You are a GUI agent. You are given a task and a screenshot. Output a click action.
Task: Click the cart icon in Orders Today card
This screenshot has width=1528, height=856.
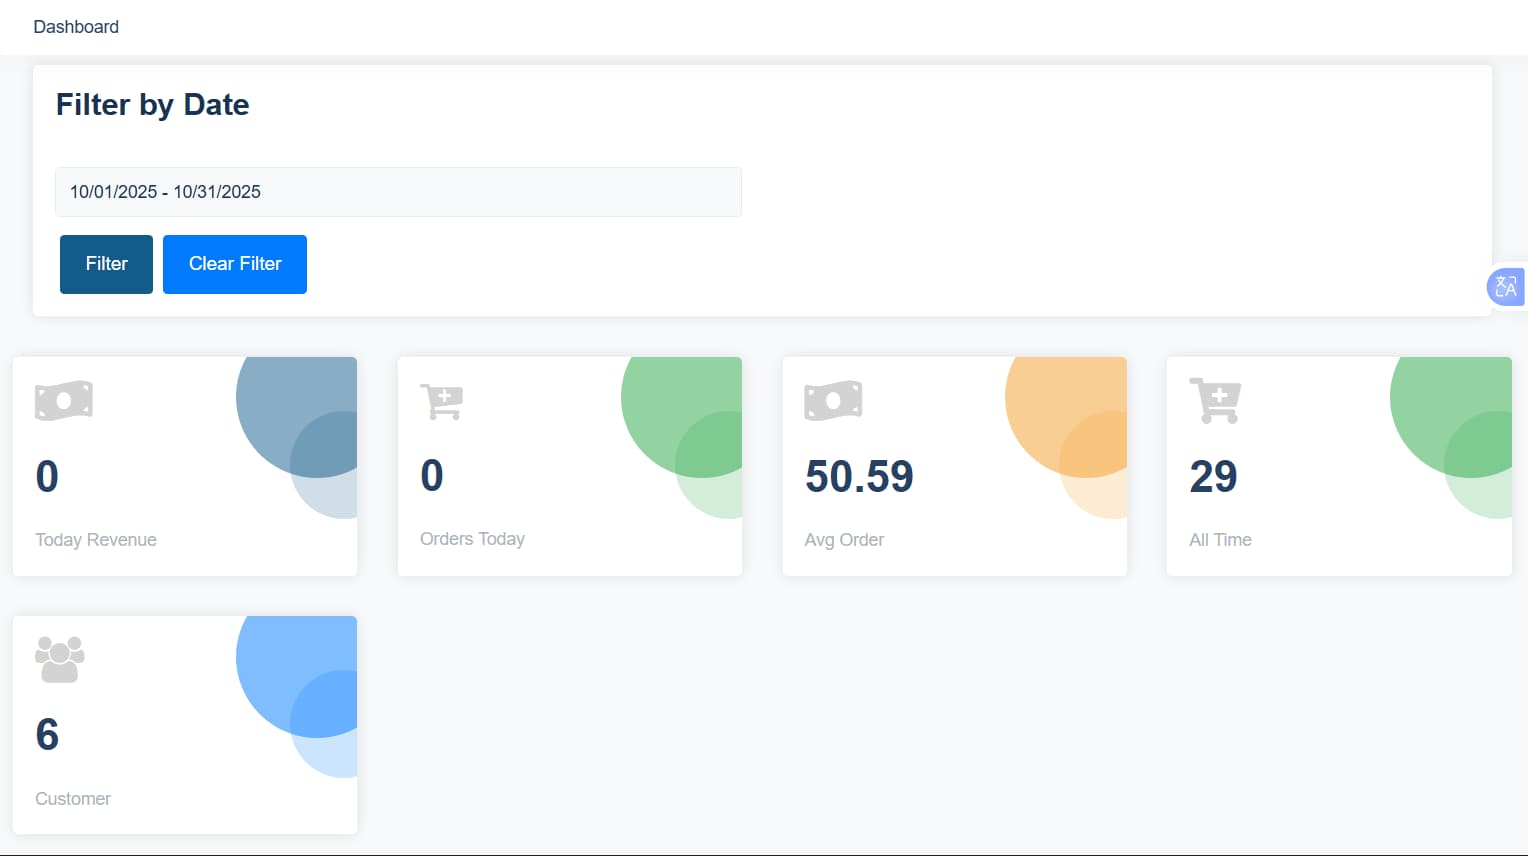point(441,402)
